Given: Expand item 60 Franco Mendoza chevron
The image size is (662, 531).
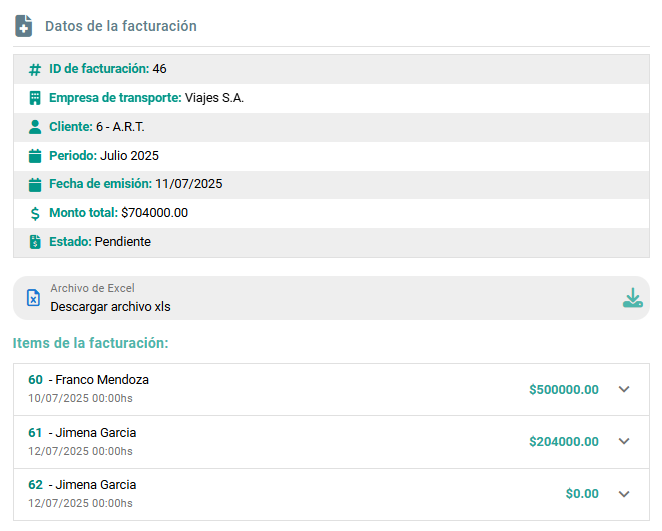Looking at the screenshot, I should coord(624,389).
